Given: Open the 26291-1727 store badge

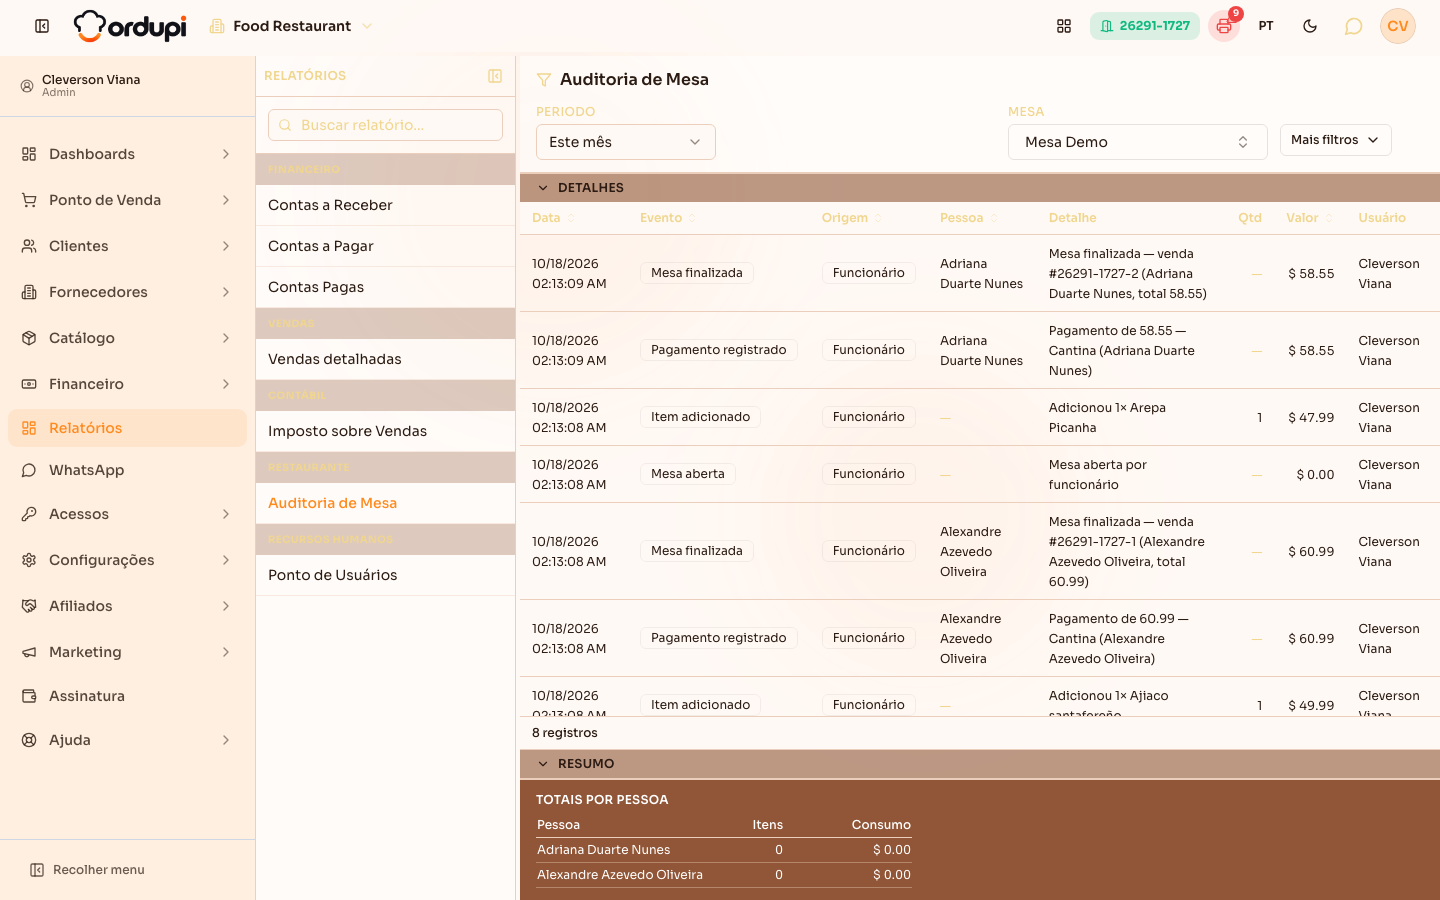Looking at the screenshot, I should point(1144,26).
